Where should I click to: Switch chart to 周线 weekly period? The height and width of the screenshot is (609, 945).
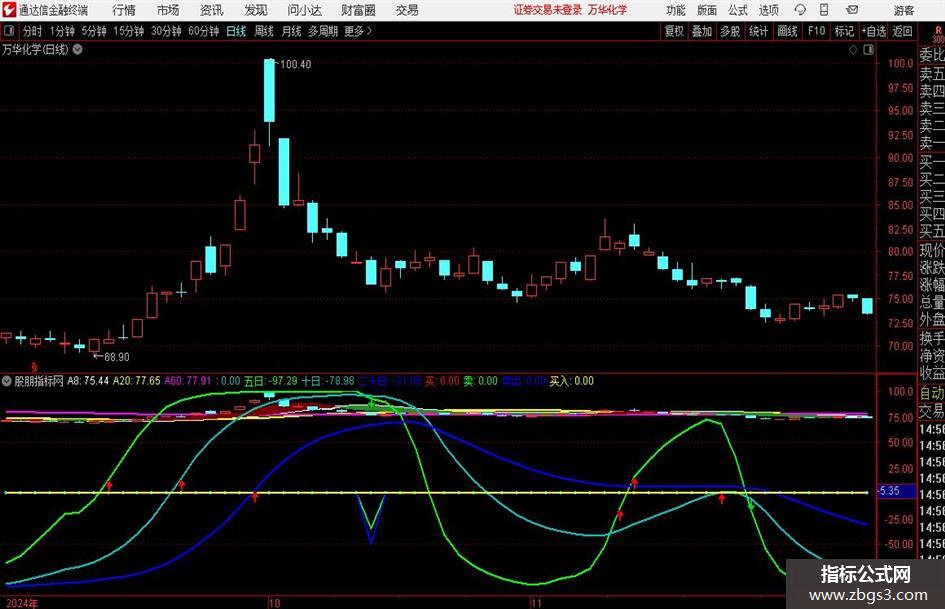(264, 31)
